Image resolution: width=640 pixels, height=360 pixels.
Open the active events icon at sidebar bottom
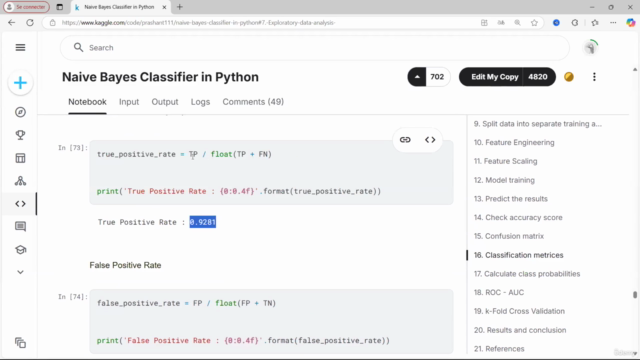coord(20,342)
